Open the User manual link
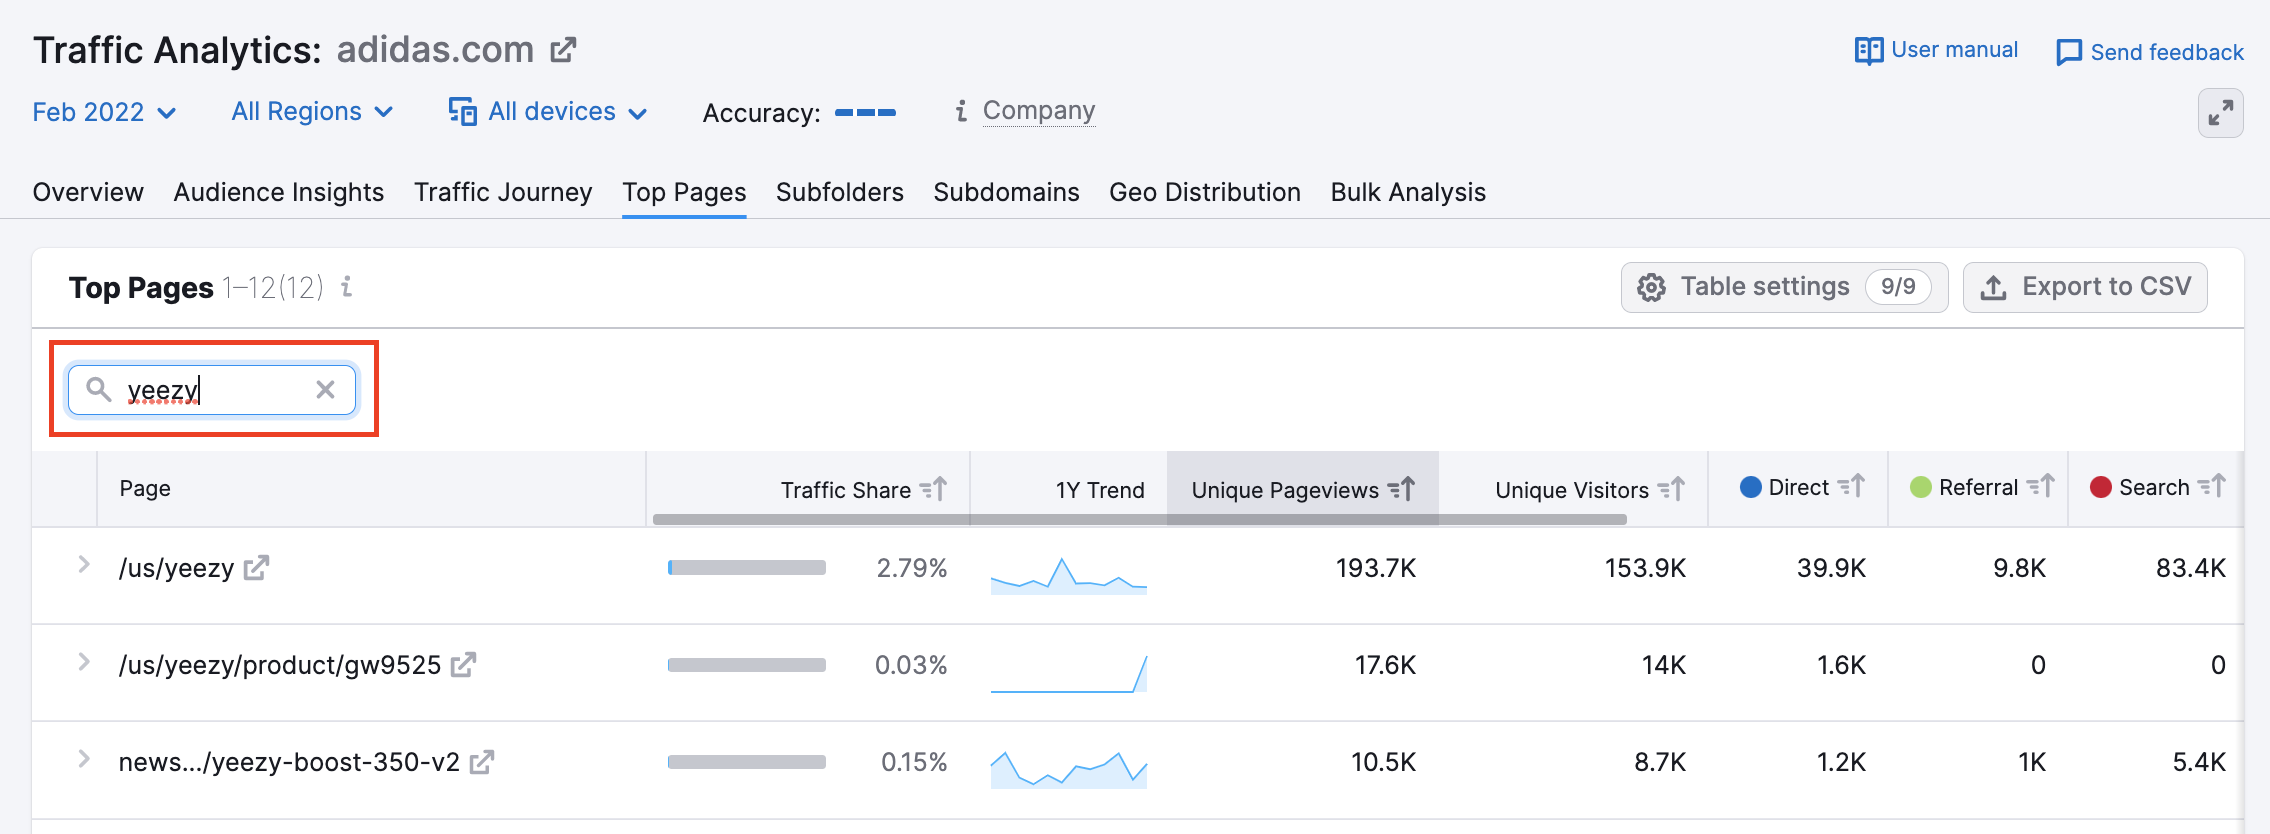 coord(1936,50)
